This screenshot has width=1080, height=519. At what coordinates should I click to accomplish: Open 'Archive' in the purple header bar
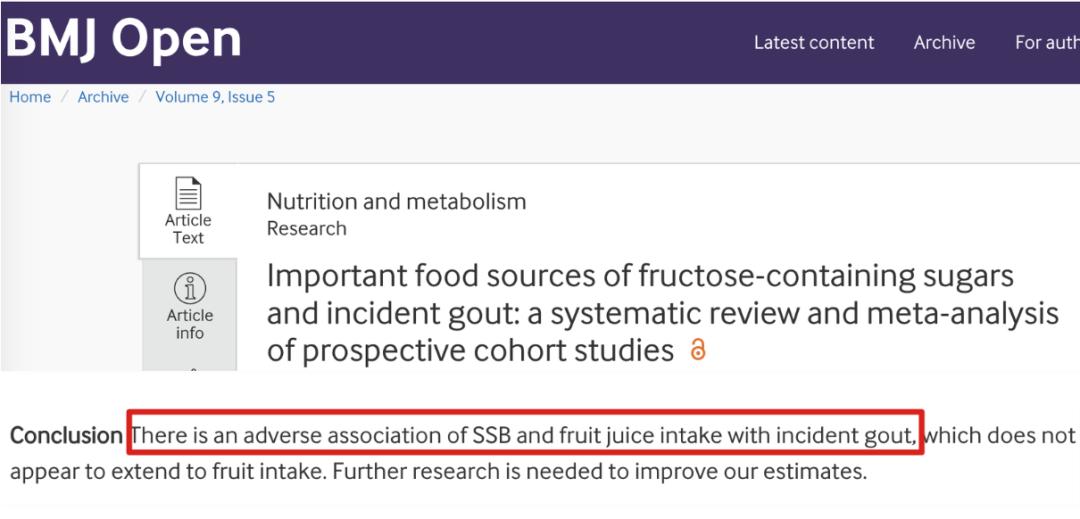click(944, 43)
